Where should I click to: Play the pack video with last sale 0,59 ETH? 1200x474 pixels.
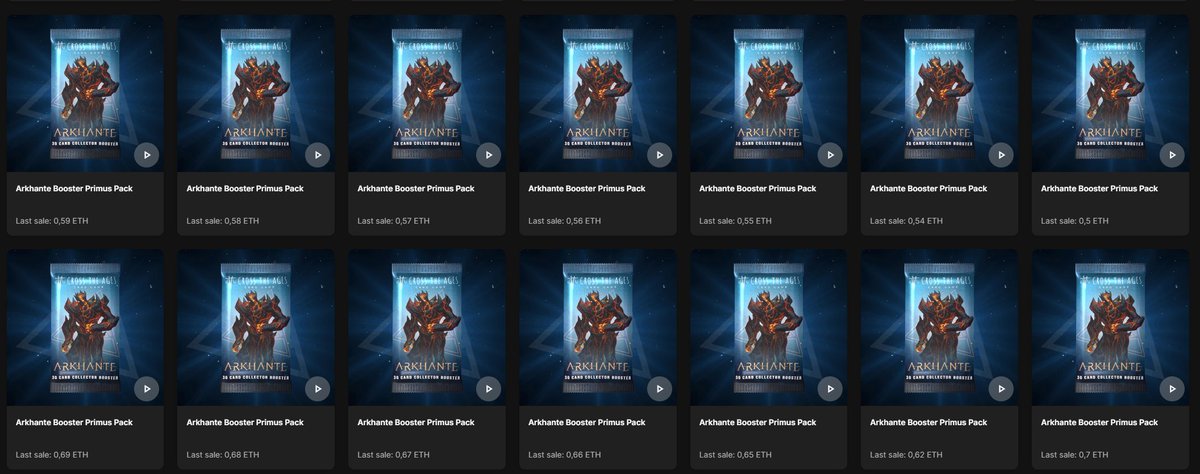[147, 155]
